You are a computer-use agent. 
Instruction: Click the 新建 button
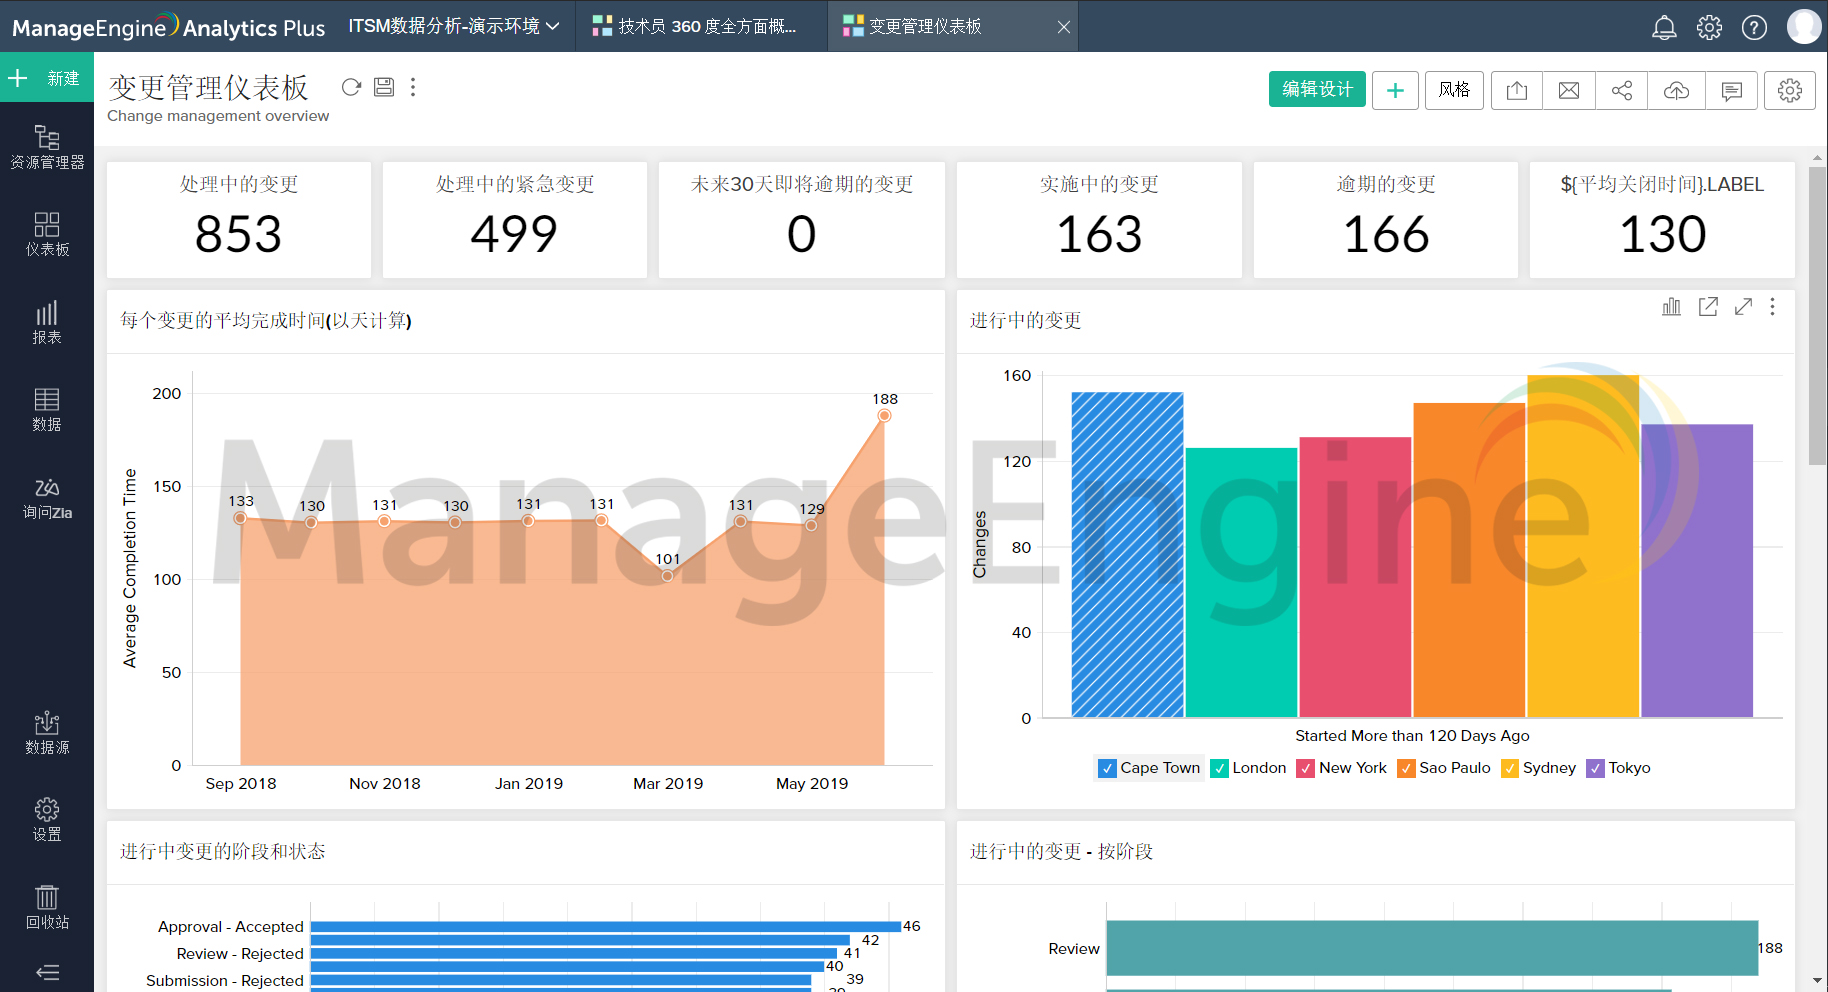[46, 78]
